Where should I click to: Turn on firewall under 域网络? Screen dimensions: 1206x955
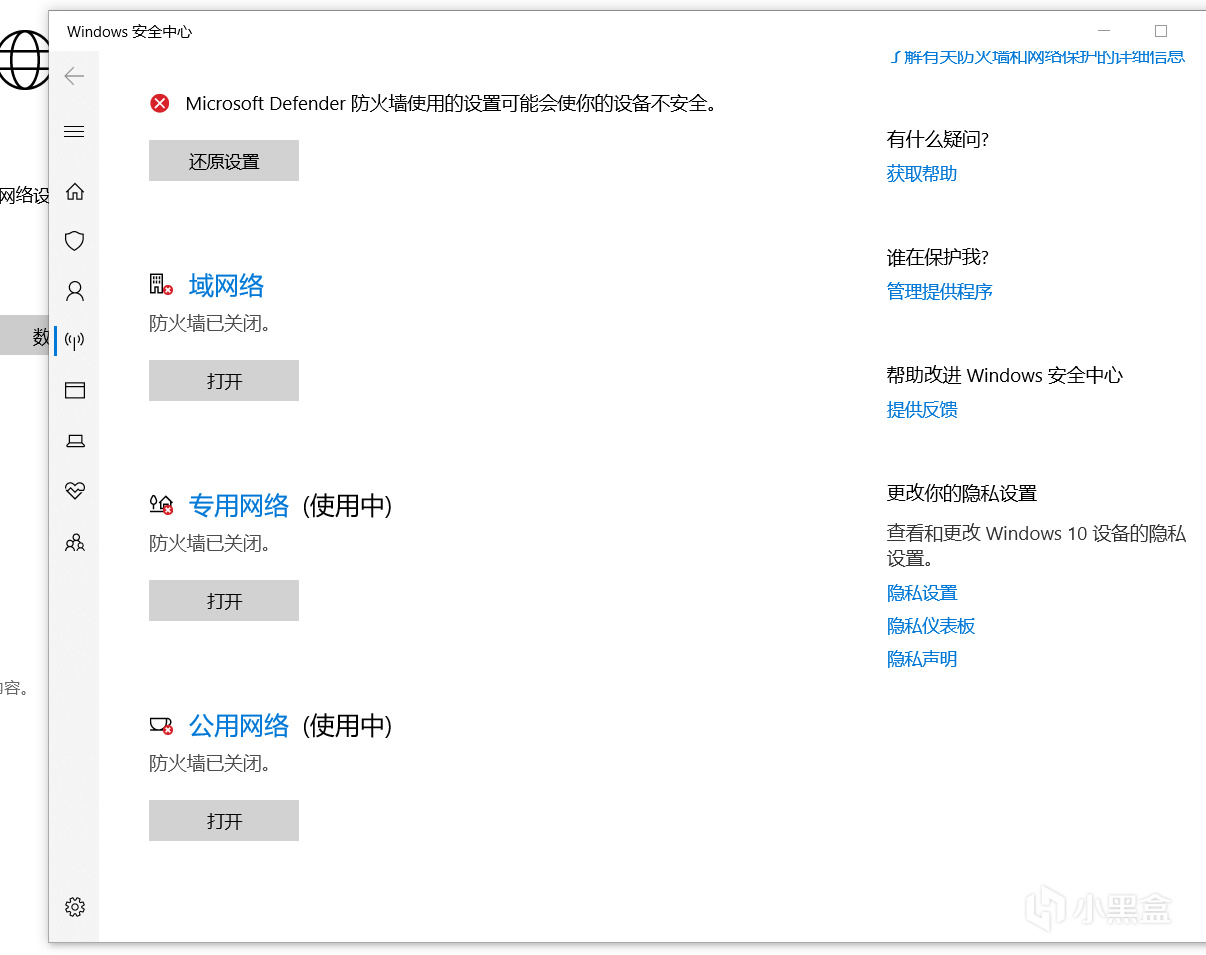(224, 381)
